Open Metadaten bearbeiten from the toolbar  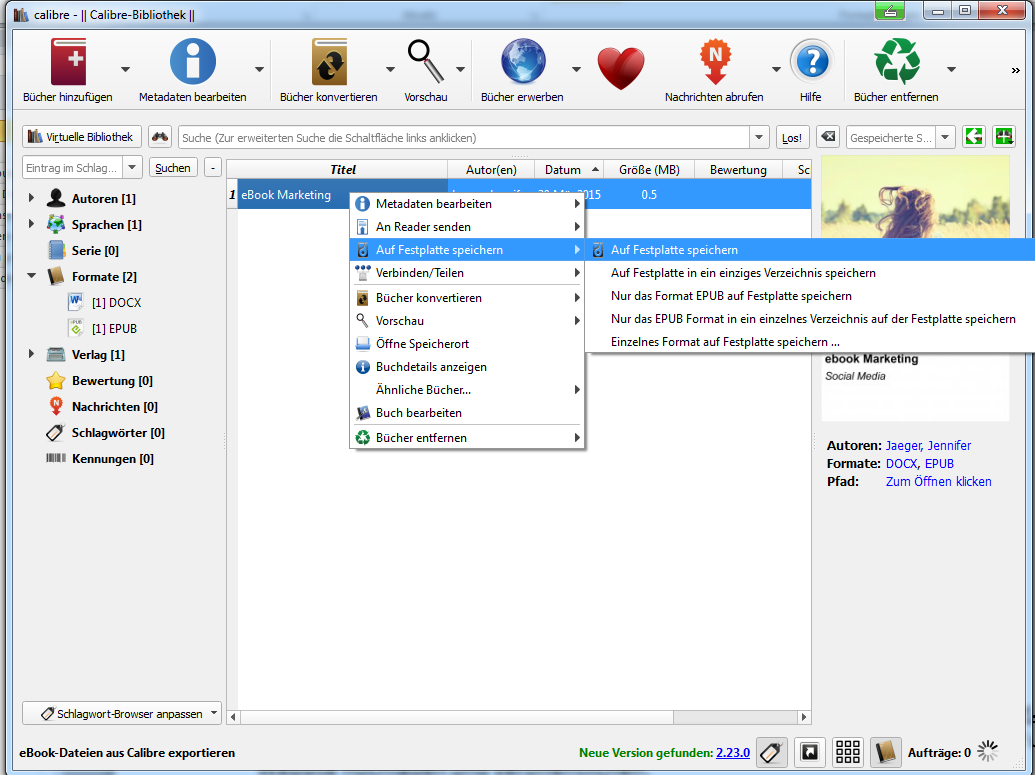point(192,63)
